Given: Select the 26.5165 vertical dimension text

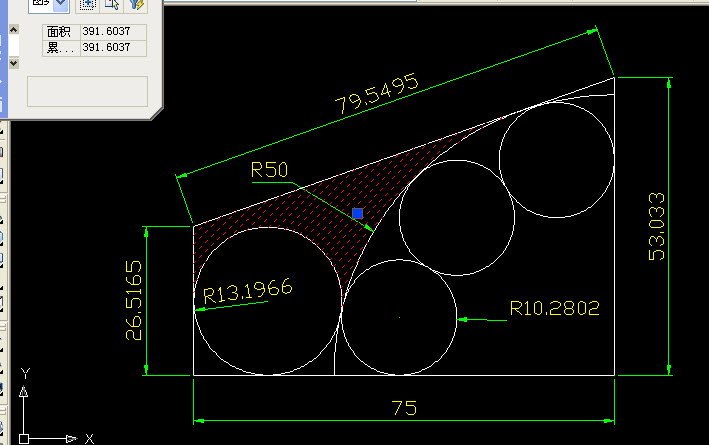Looking at the screenshot, I should [134, 300].
